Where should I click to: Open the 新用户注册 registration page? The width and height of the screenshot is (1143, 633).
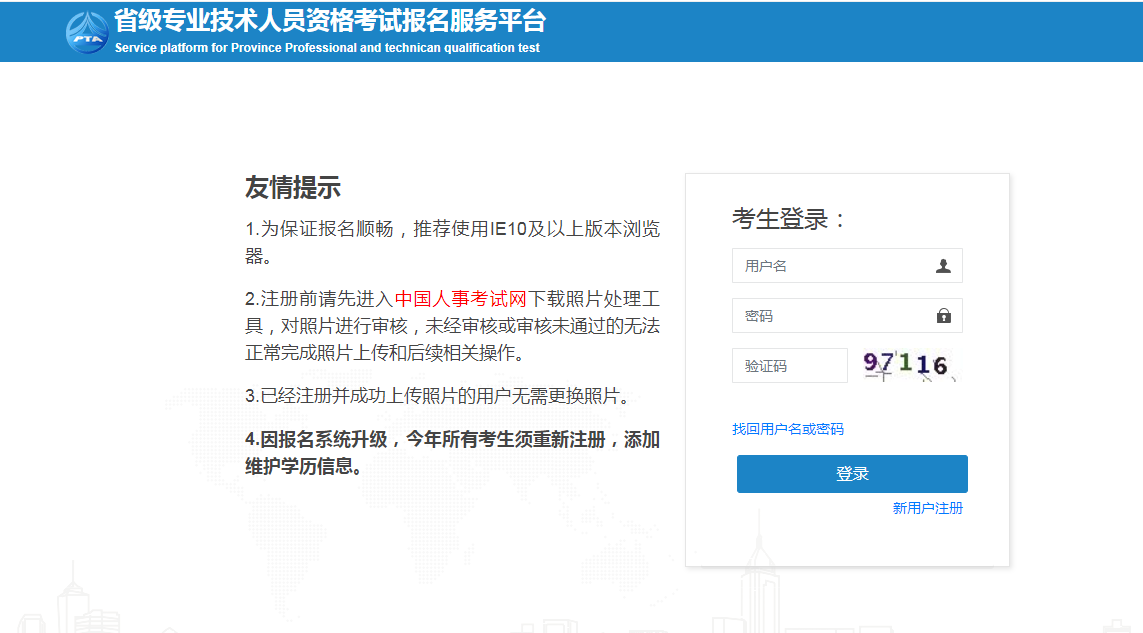[924, 508]
